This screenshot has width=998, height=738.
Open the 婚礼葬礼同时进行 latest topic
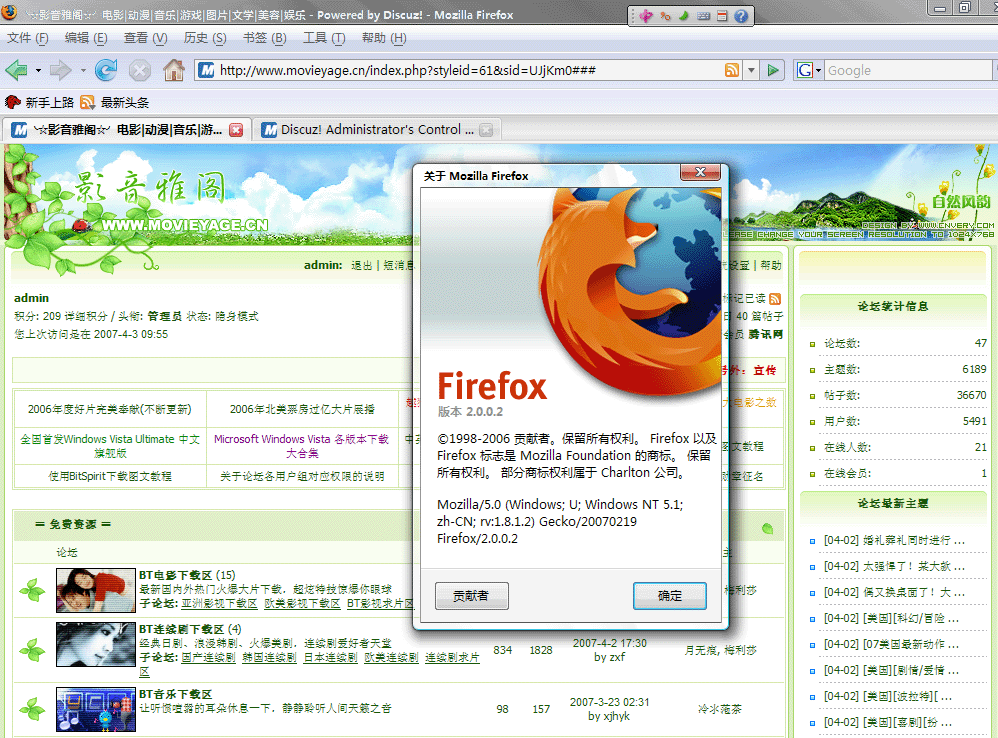click(x=894, y=540)
